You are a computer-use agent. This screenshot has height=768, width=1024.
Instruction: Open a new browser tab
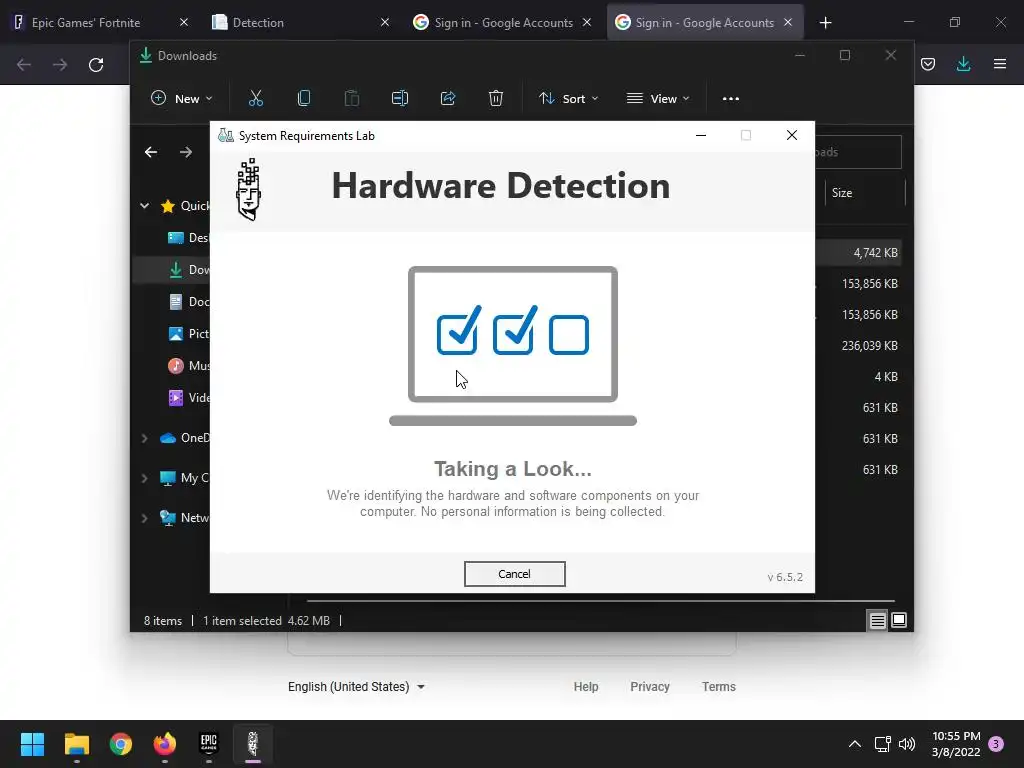pos(825,23)
